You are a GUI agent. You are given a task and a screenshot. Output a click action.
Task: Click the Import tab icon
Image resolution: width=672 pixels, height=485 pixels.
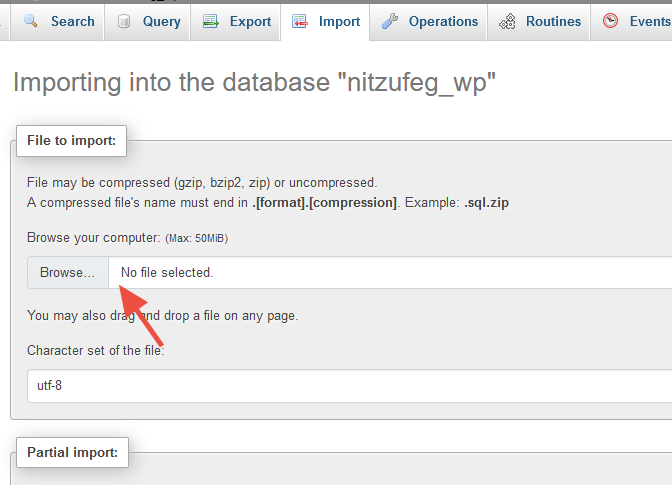point(300,21)
